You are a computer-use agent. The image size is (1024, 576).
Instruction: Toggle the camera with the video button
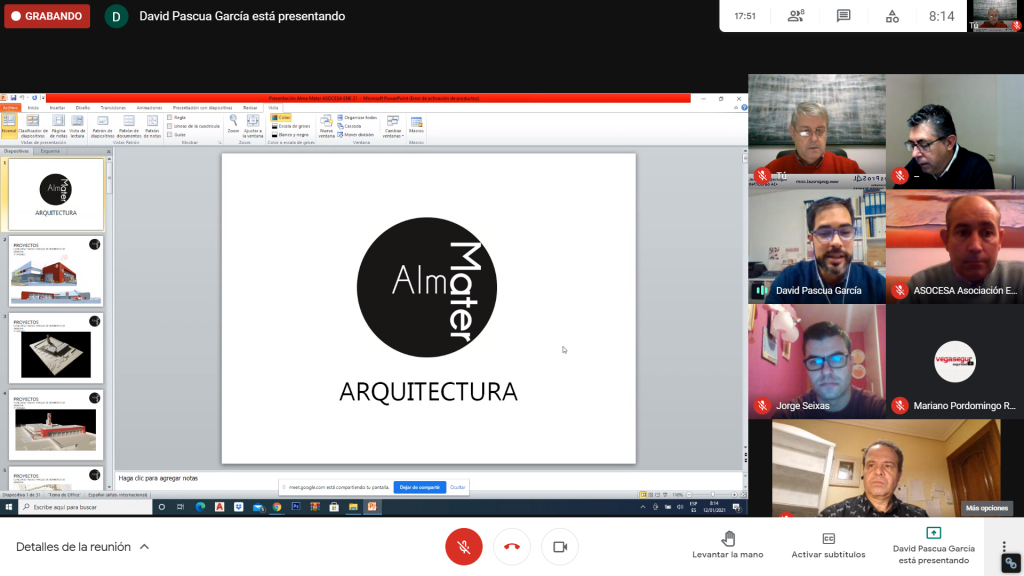[560, 547]
